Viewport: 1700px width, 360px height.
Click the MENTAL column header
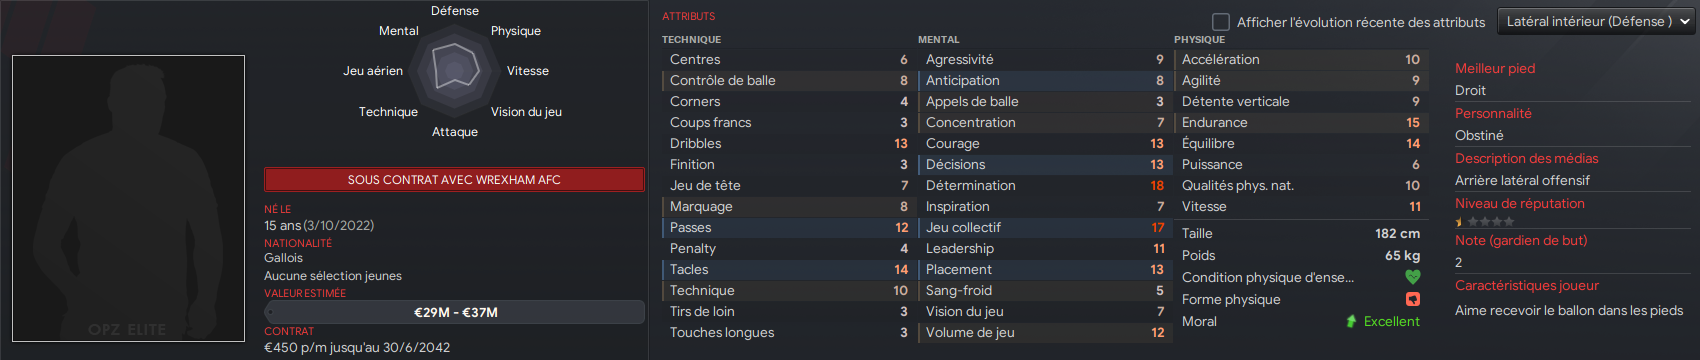pos(939,40)
